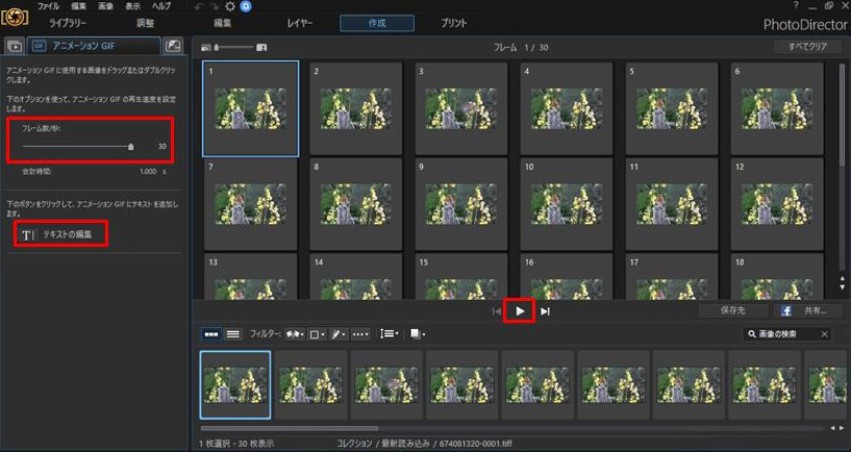Select the アニメーション GIF panel tab
The image size is (851, 452).
94,46
